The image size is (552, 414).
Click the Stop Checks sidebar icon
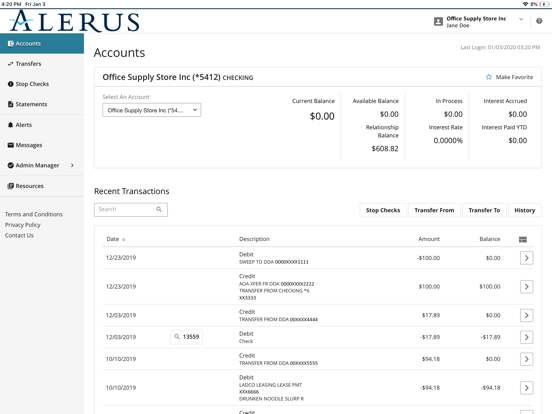11,84
